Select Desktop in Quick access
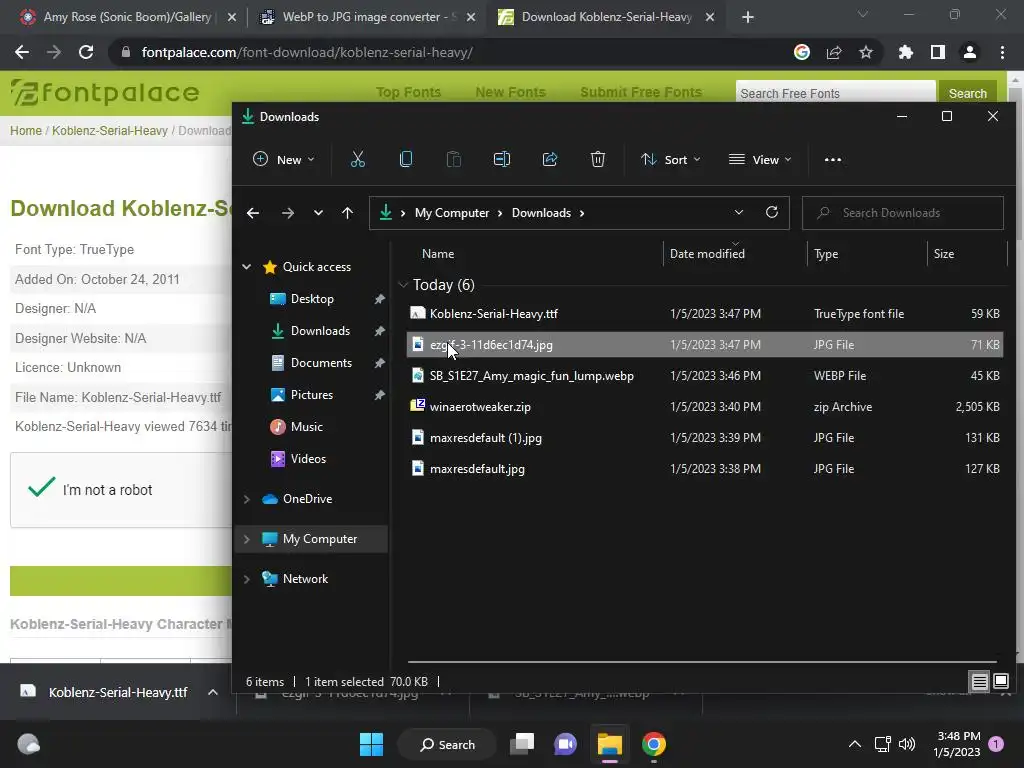 [312, 298]
